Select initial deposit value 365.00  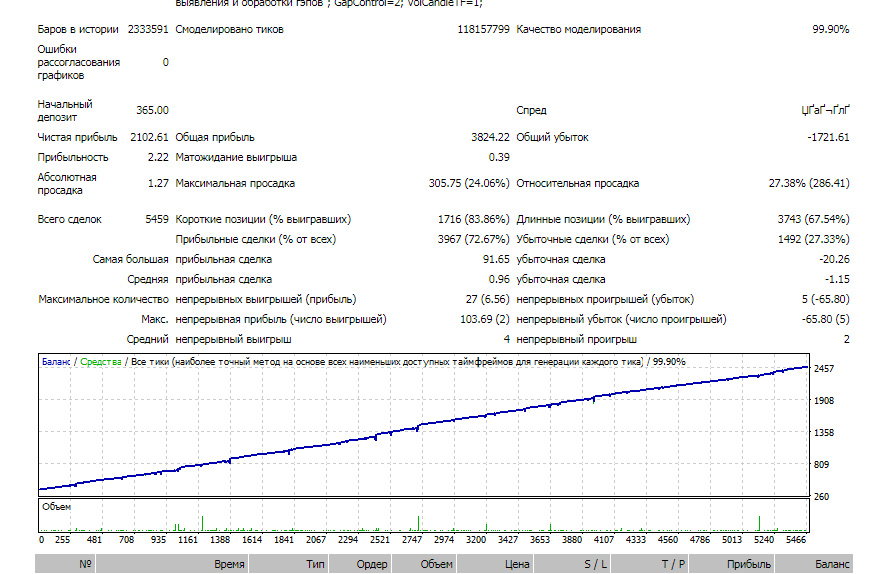click(152, 110)
